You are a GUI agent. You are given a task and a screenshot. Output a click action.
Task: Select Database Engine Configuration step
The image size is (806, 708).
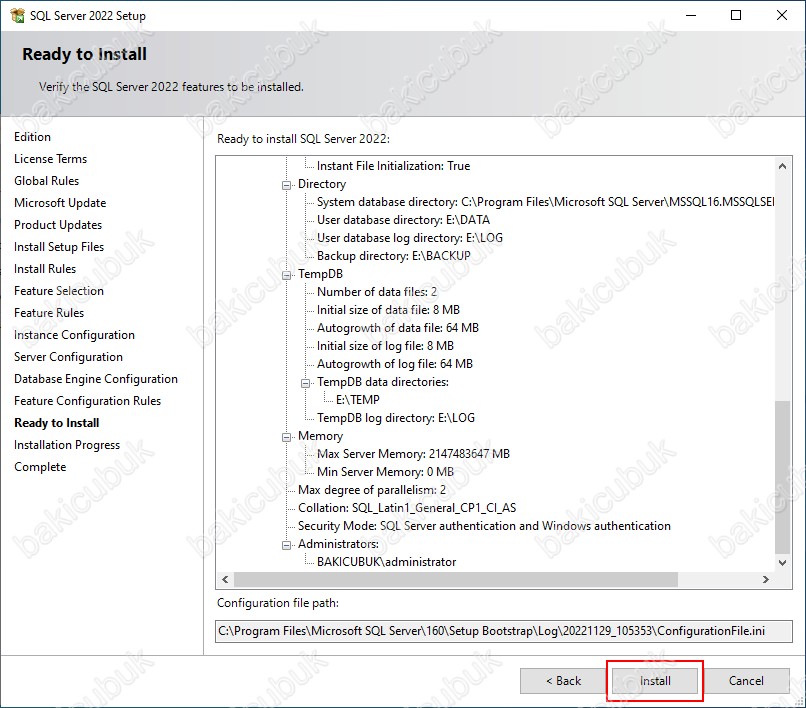pyautogui.click(x=96, y=379)
